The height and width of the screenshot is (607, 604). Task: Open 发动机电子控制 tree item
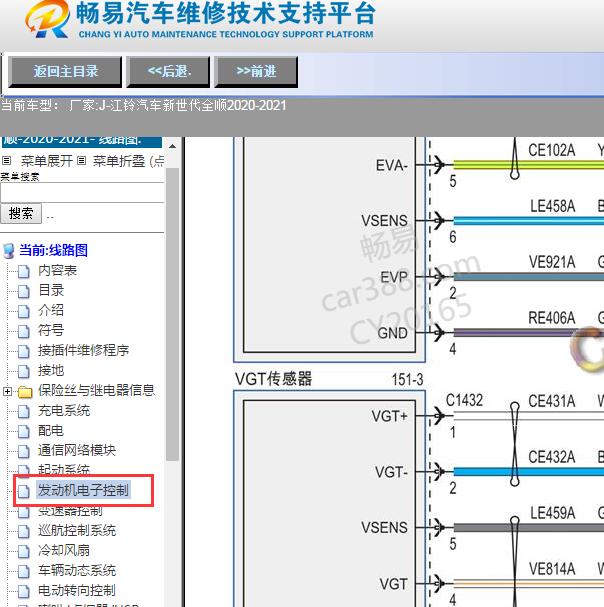click(x=83, y=490)
